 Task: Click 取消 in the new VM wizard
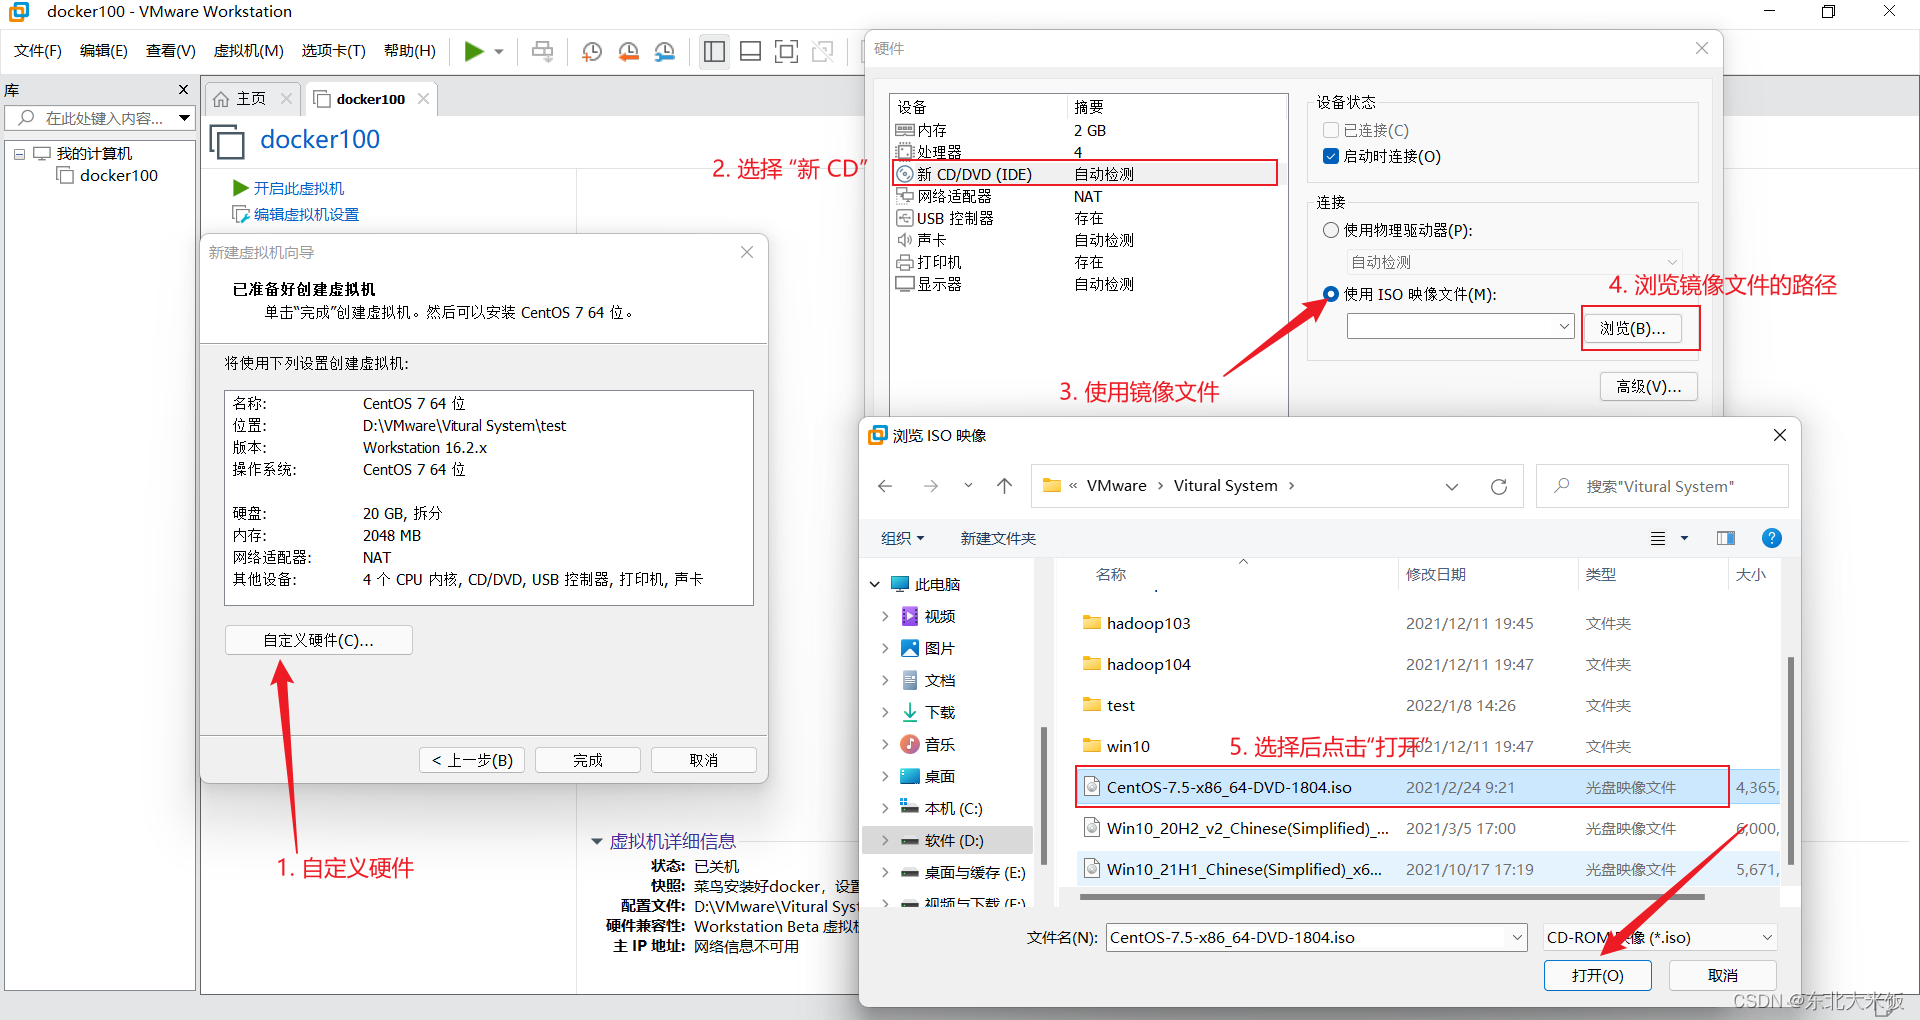tap(704, 760)
